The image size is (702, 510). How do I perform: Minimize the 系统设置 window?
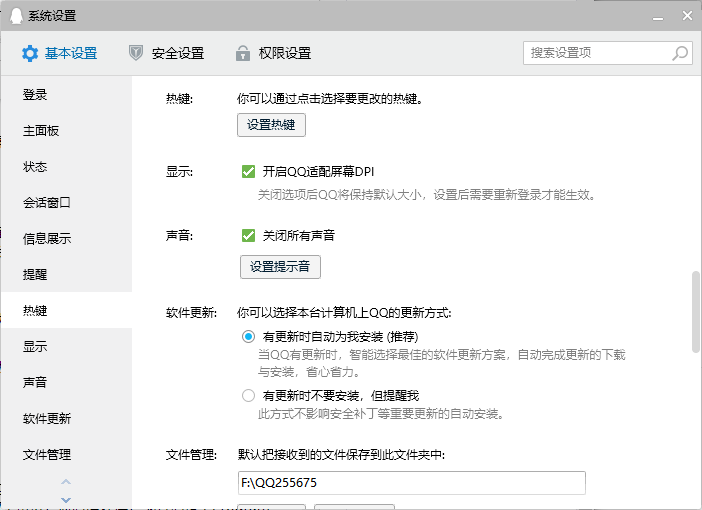point(658,17)
